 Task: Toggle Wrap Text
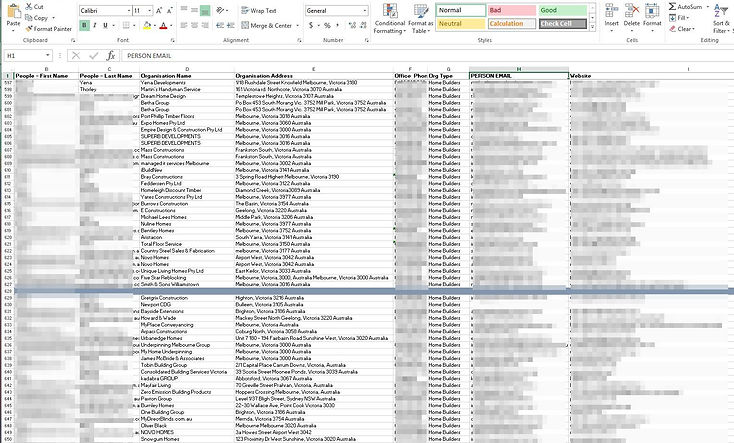tap(258, 10)
